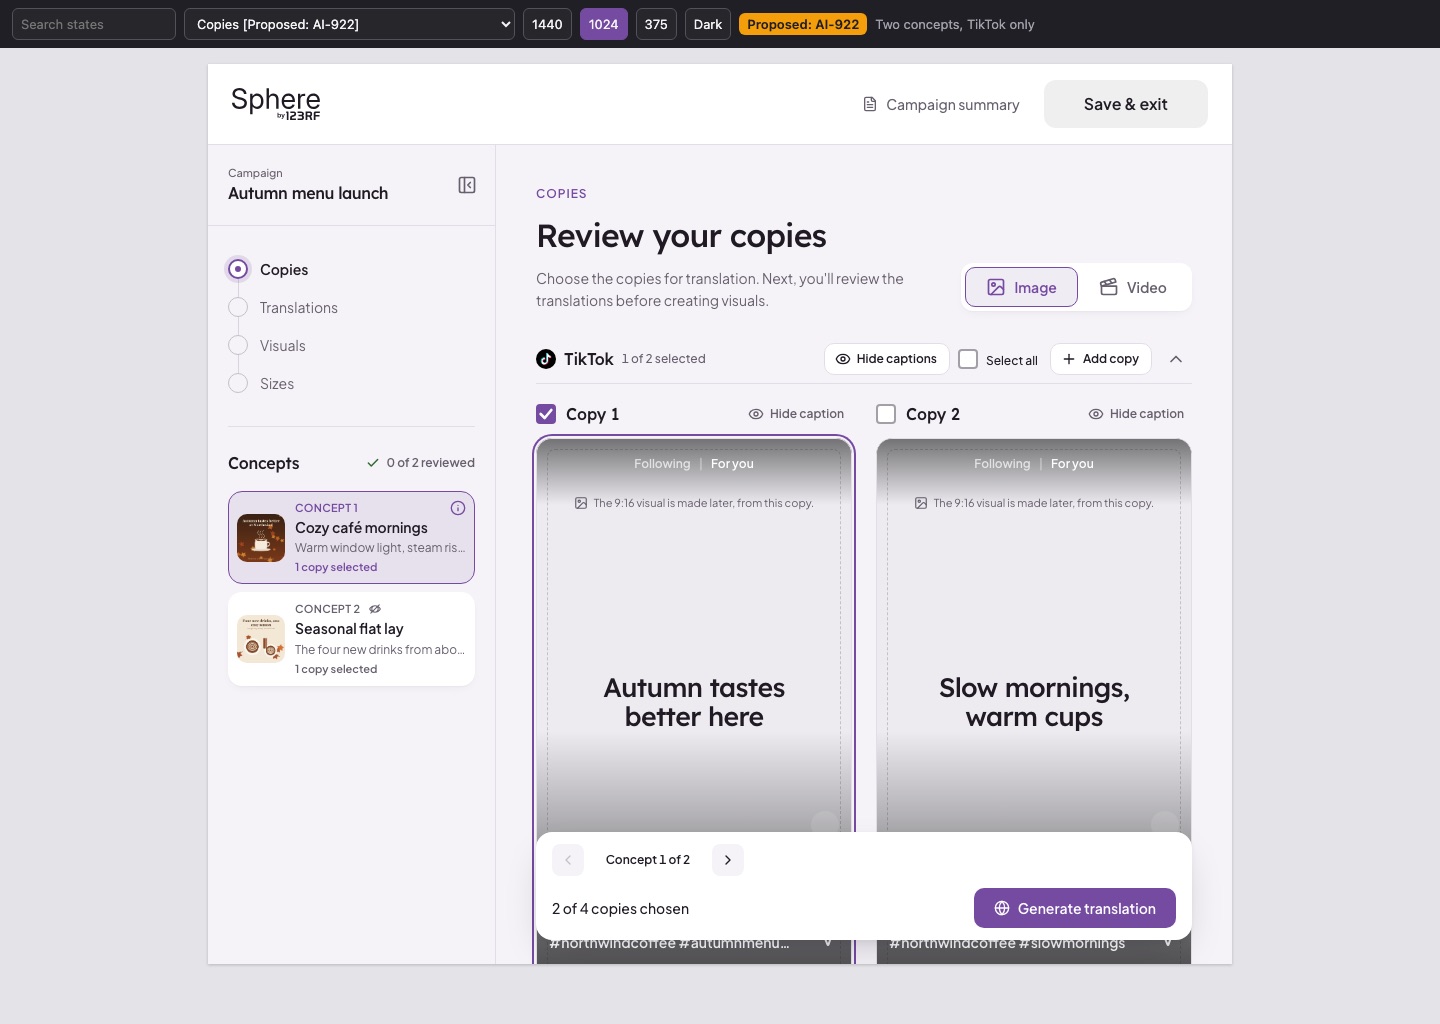The height and width of the screenshot is (1024, 1440).
Task: Click the TikTok platform icon
Action: (x=546, y=359)
